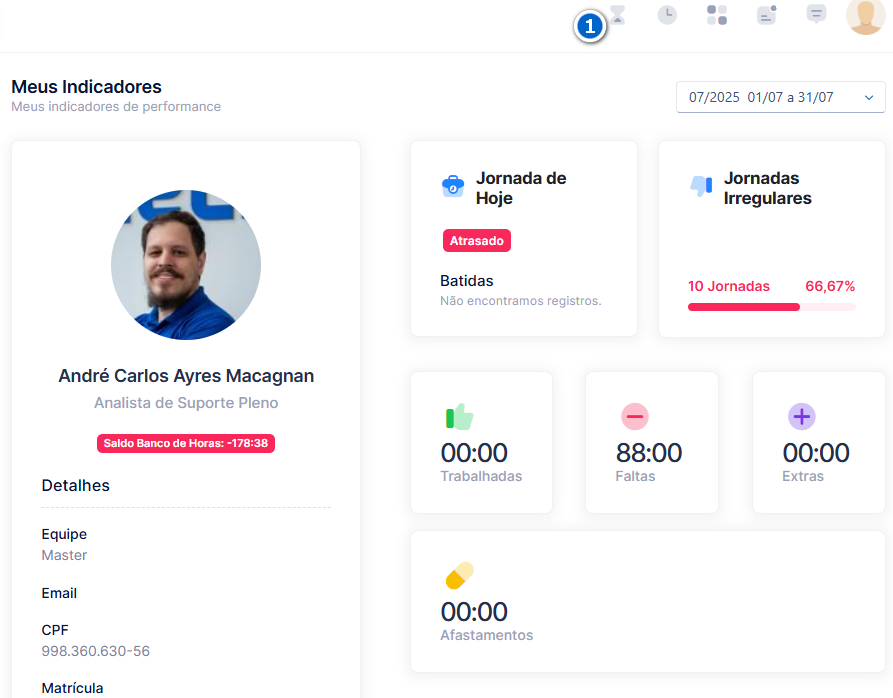893x698 pixels.
Task: Open the notifications list icon with dot
Action: click(x=767, y=15)
